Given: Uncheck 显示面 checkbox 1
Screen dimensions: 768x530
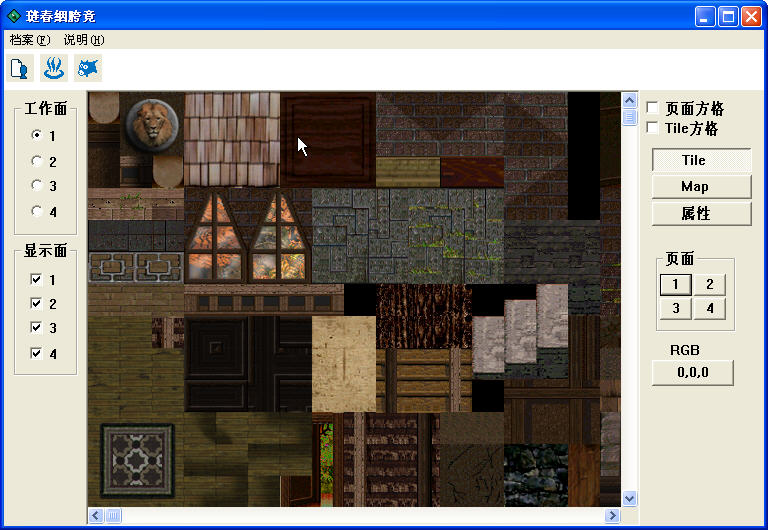Looking at the screenshot, I should coord(36,279).
